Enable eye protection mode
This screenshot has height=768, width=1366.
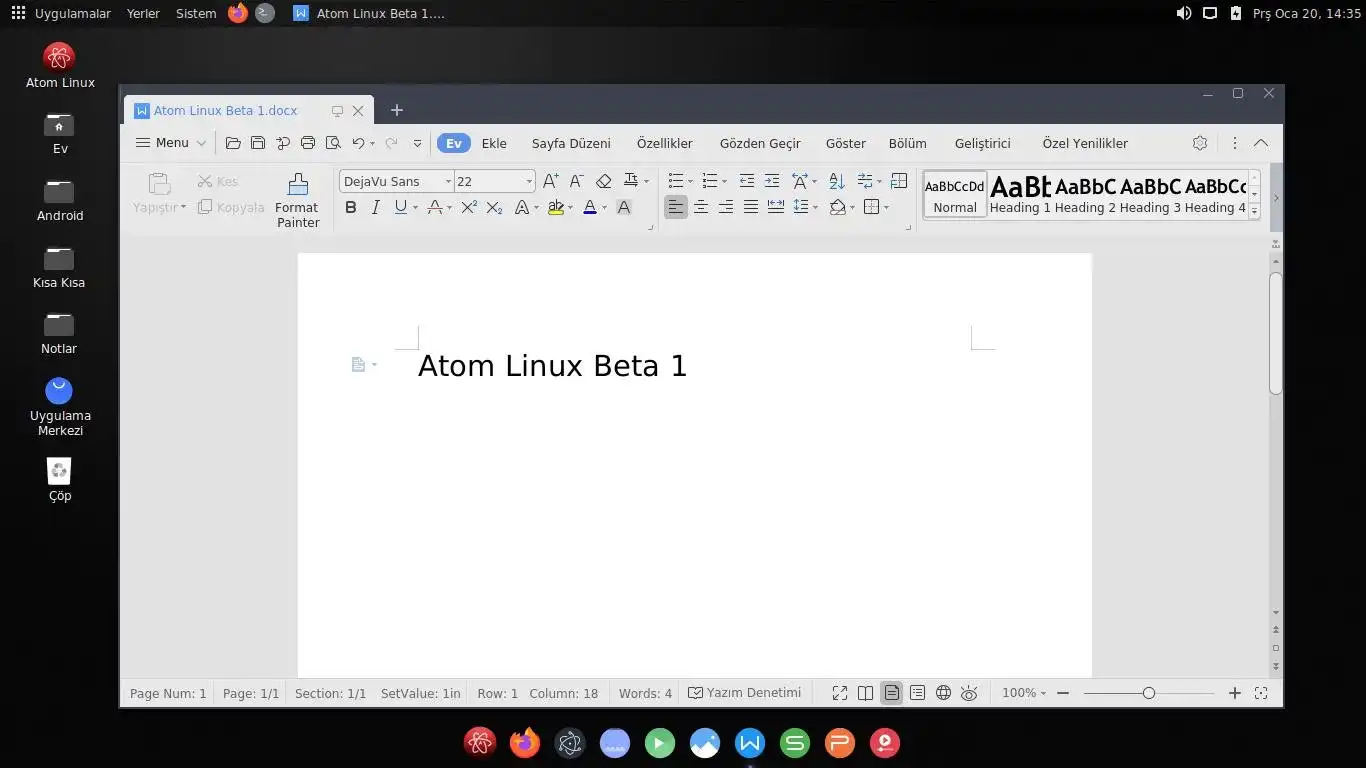(969, 693)
